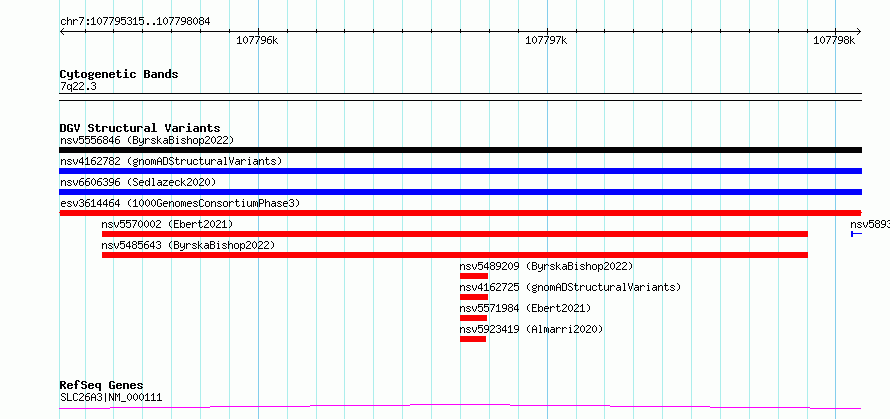Select the short red nsv4162725 bar
Image resolution: width=890 pixels, height=419 pixels.
point(474,297)
